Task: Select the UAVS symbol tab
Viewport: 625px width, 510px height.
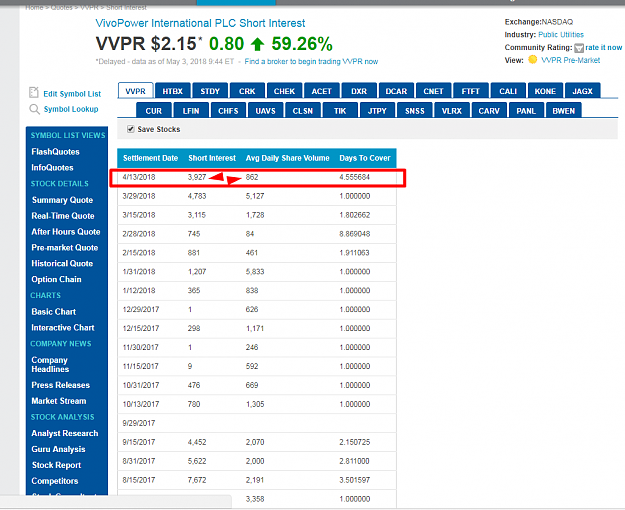Action: (x=265, y=110)
